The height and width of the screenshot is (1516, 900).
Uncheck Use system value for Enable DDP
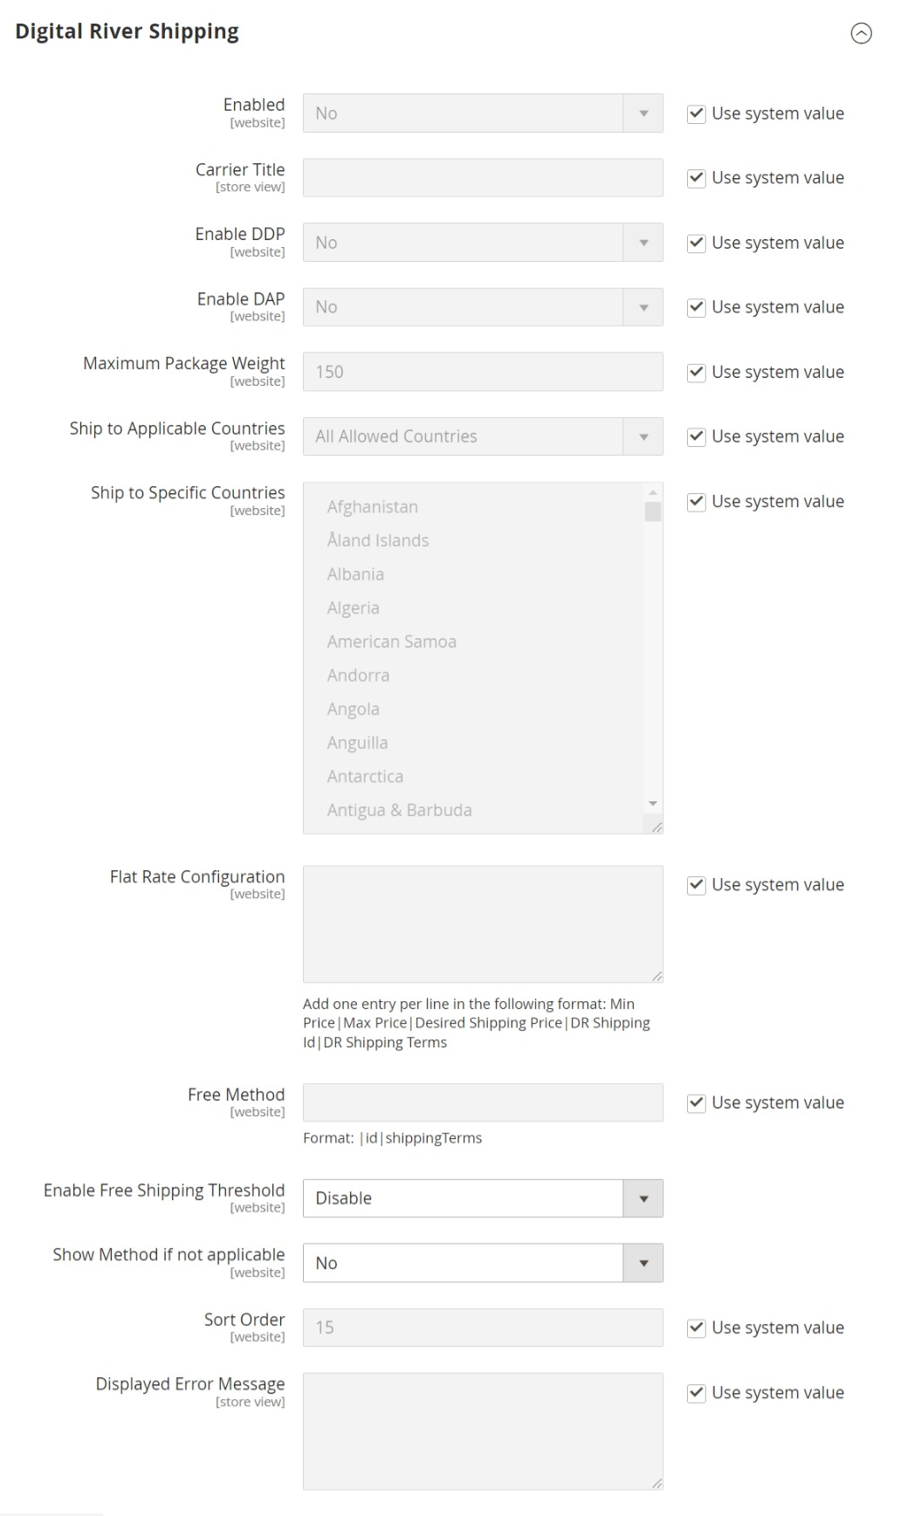pyautogui.click(x=696, y=243)
